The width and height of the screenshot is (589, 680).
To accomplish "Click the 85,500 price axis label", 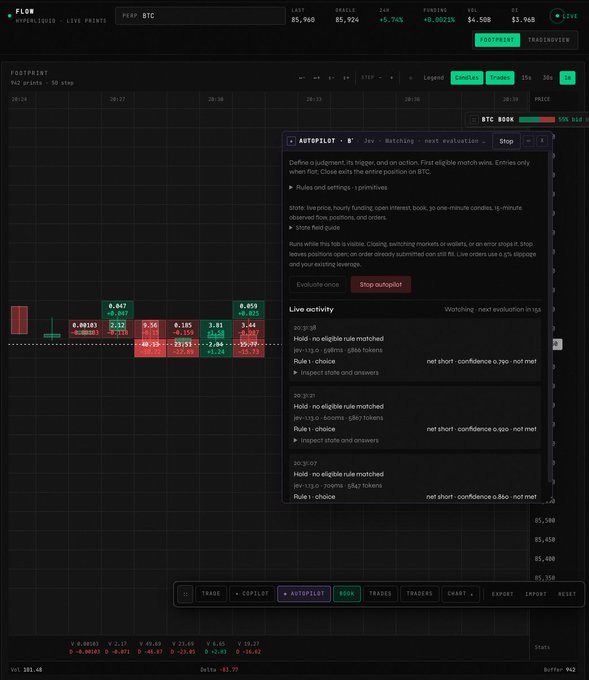I will [x=545, y=520].
